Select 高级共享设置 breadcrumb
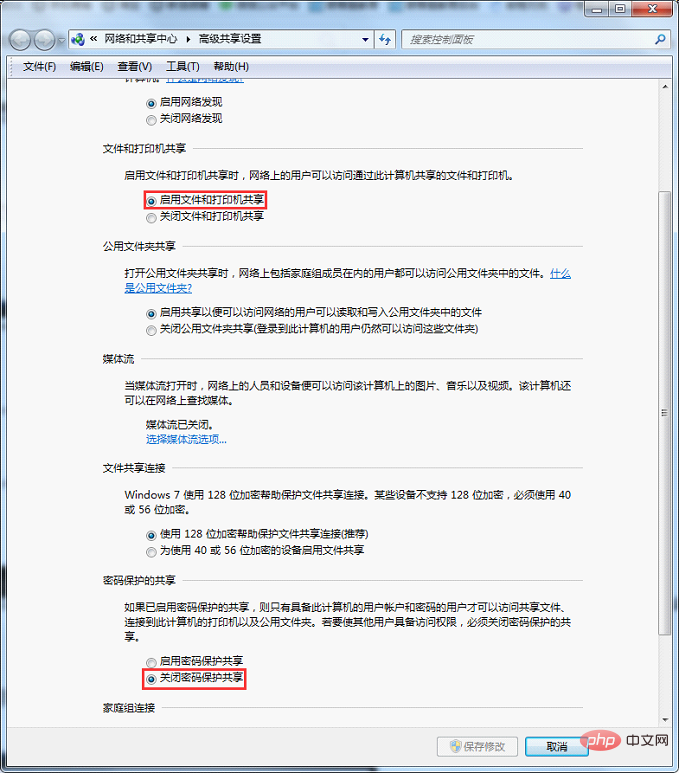The image size is (679, 773). tap(230, 39)
